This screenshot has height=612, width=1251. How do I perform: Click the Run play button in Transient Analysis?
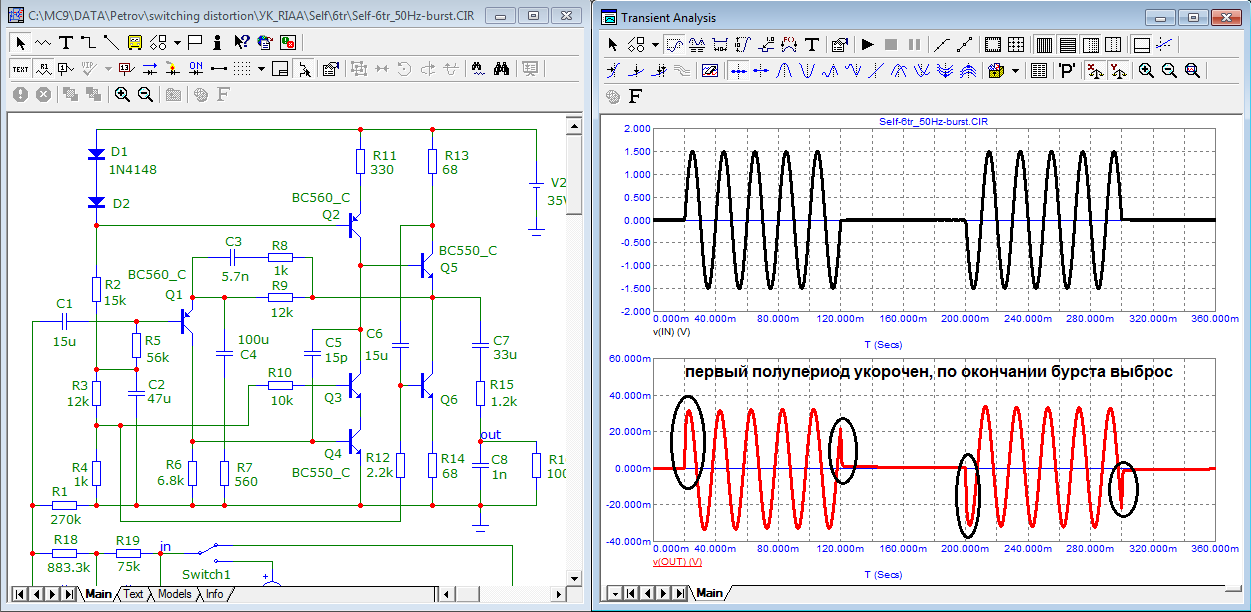867,45
